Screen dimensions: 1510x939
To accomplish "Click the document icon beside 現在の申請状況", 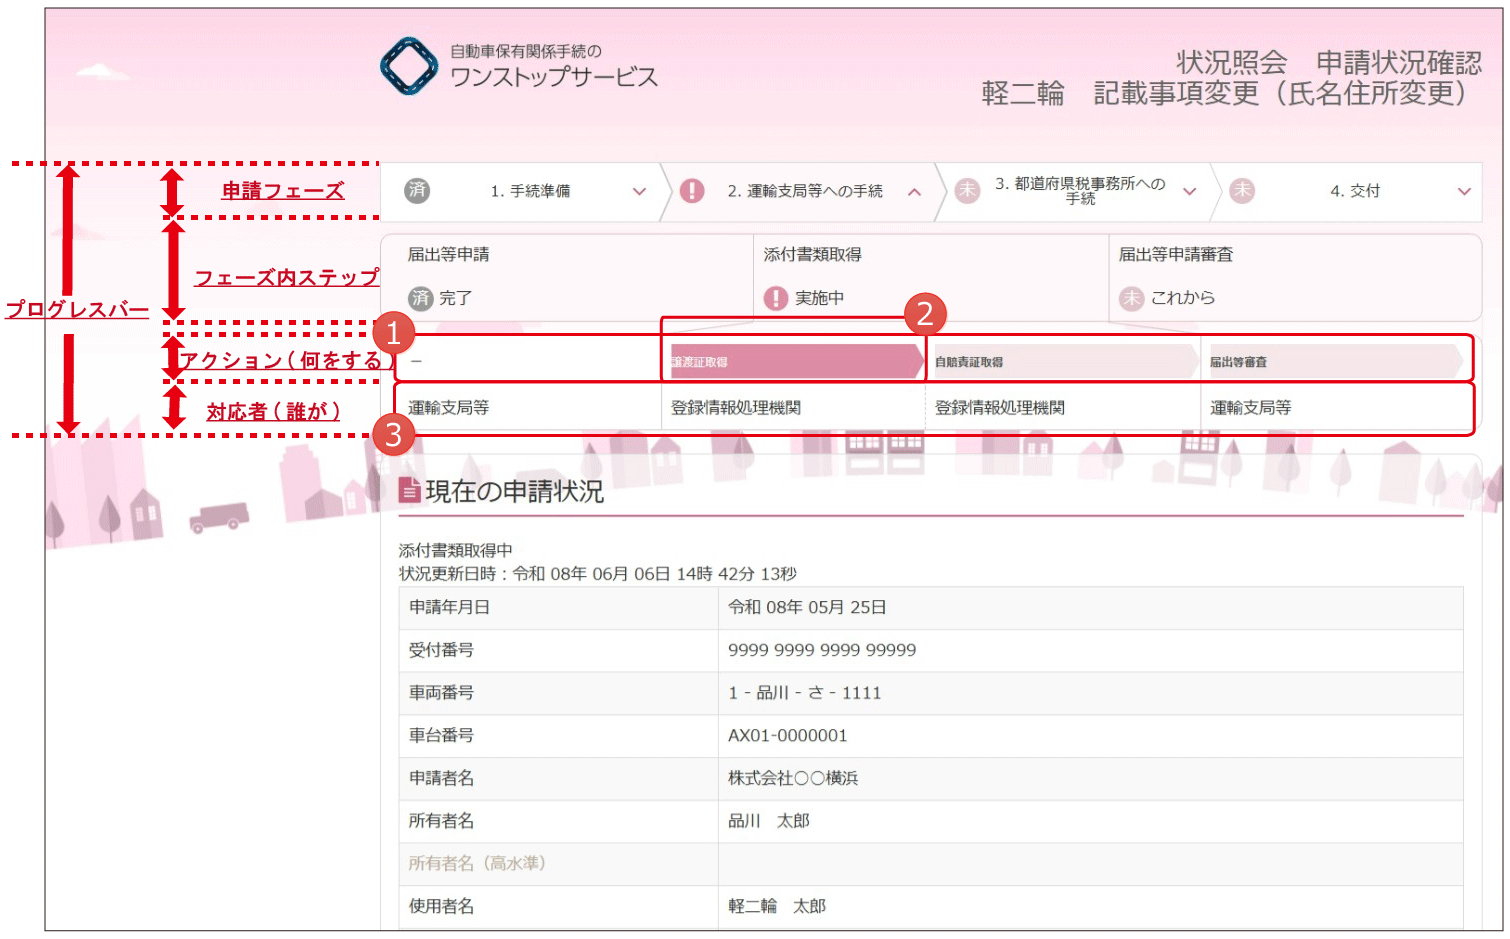I will pyautogui.click(x=409, y=490).
